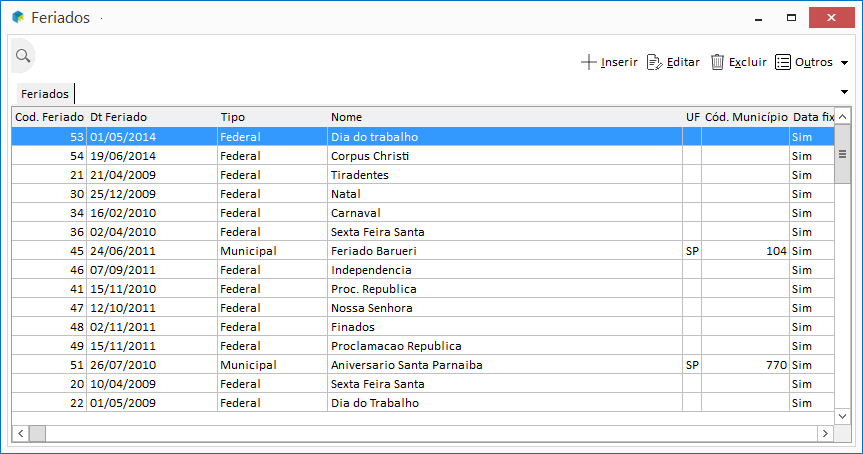Click the Outros list icon

pos(783,62)
